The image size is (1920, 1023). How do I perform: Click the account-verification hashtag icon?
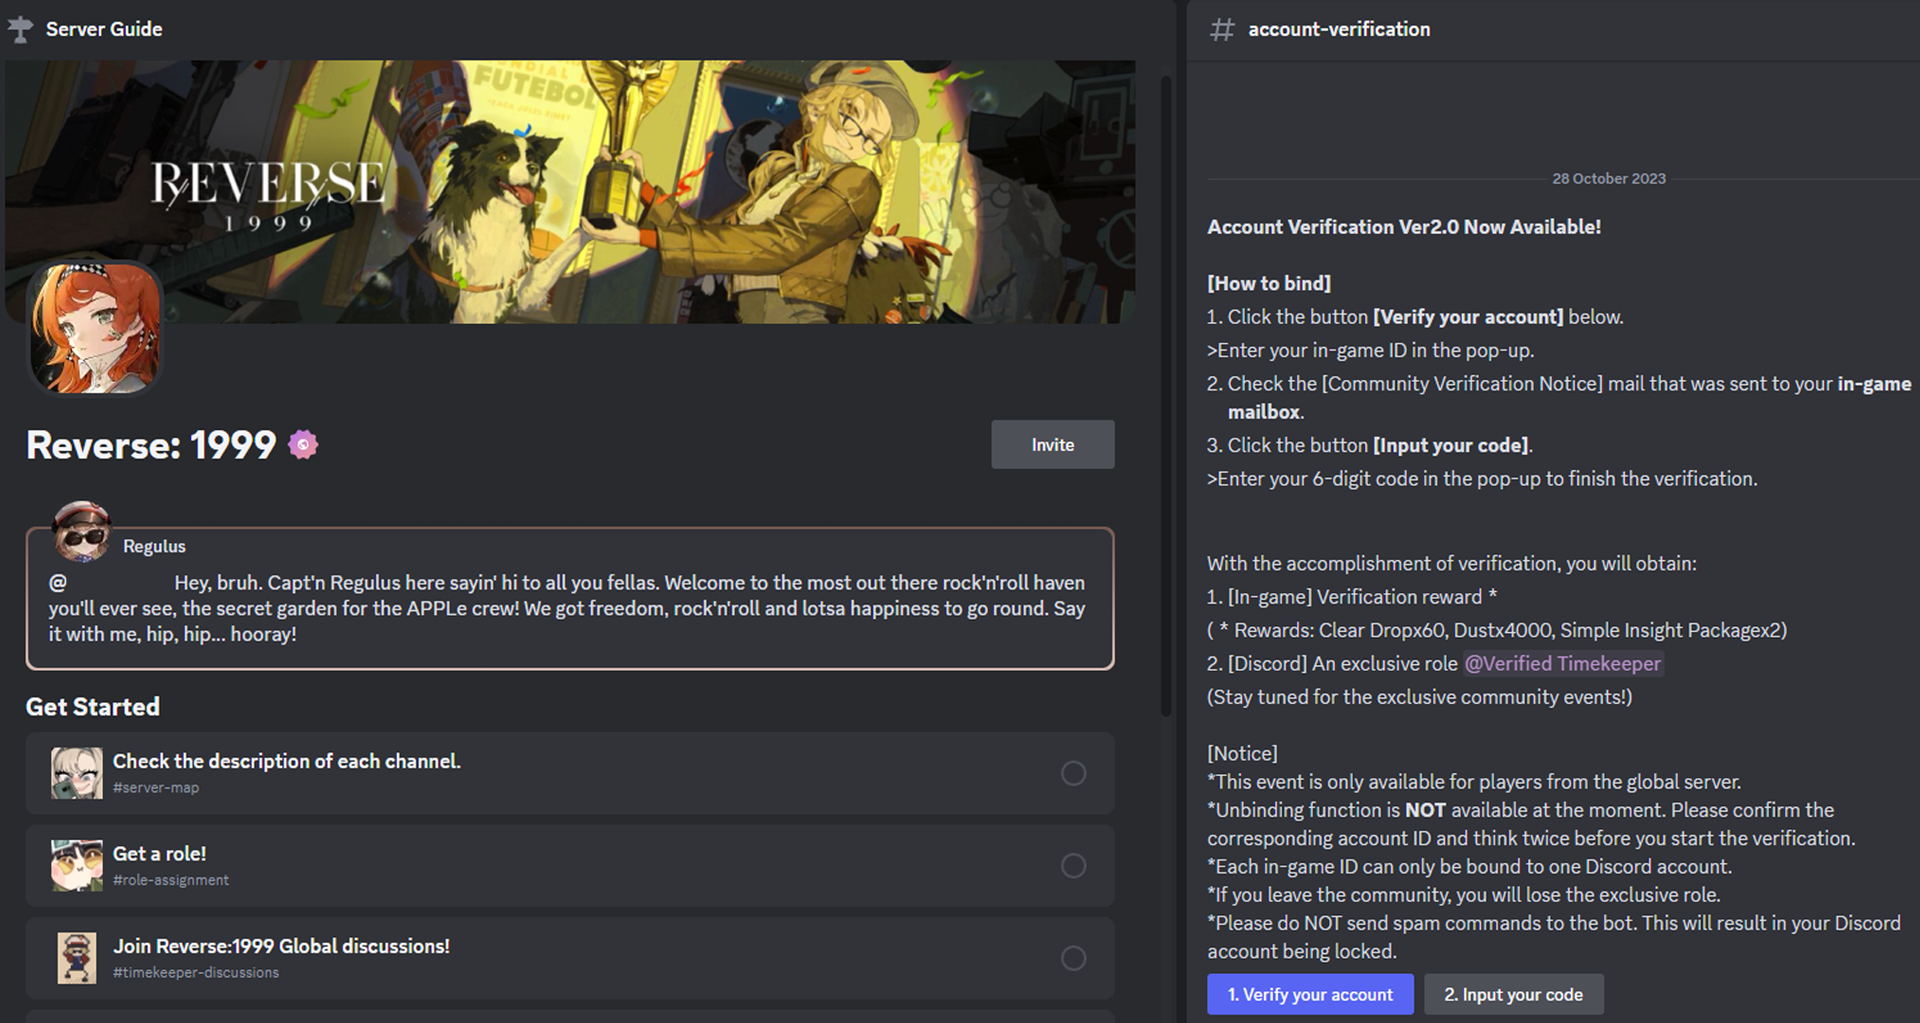click(1222, 29)
